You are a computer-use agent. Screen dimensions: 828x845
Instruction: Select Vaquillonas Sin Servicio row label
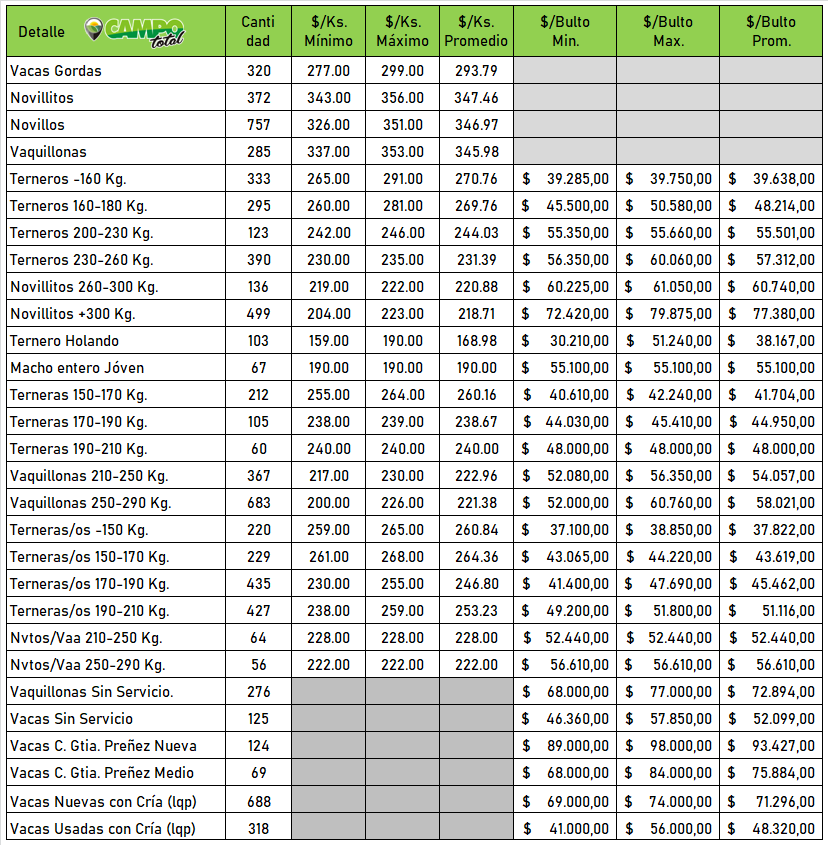pyautogui.click(x=92, y=692)
